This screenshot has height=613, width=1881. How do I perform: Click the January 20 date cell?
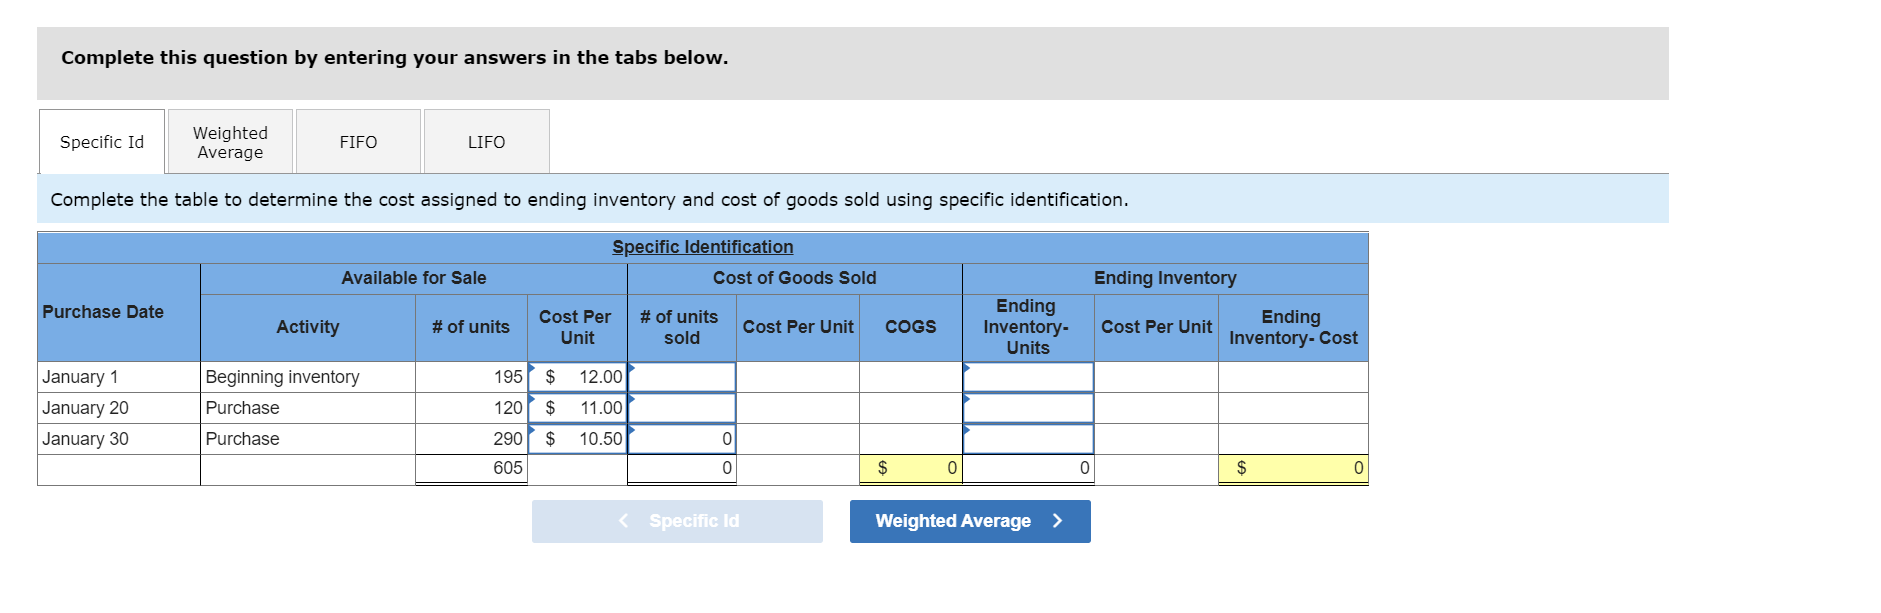(x=119, y=408)
